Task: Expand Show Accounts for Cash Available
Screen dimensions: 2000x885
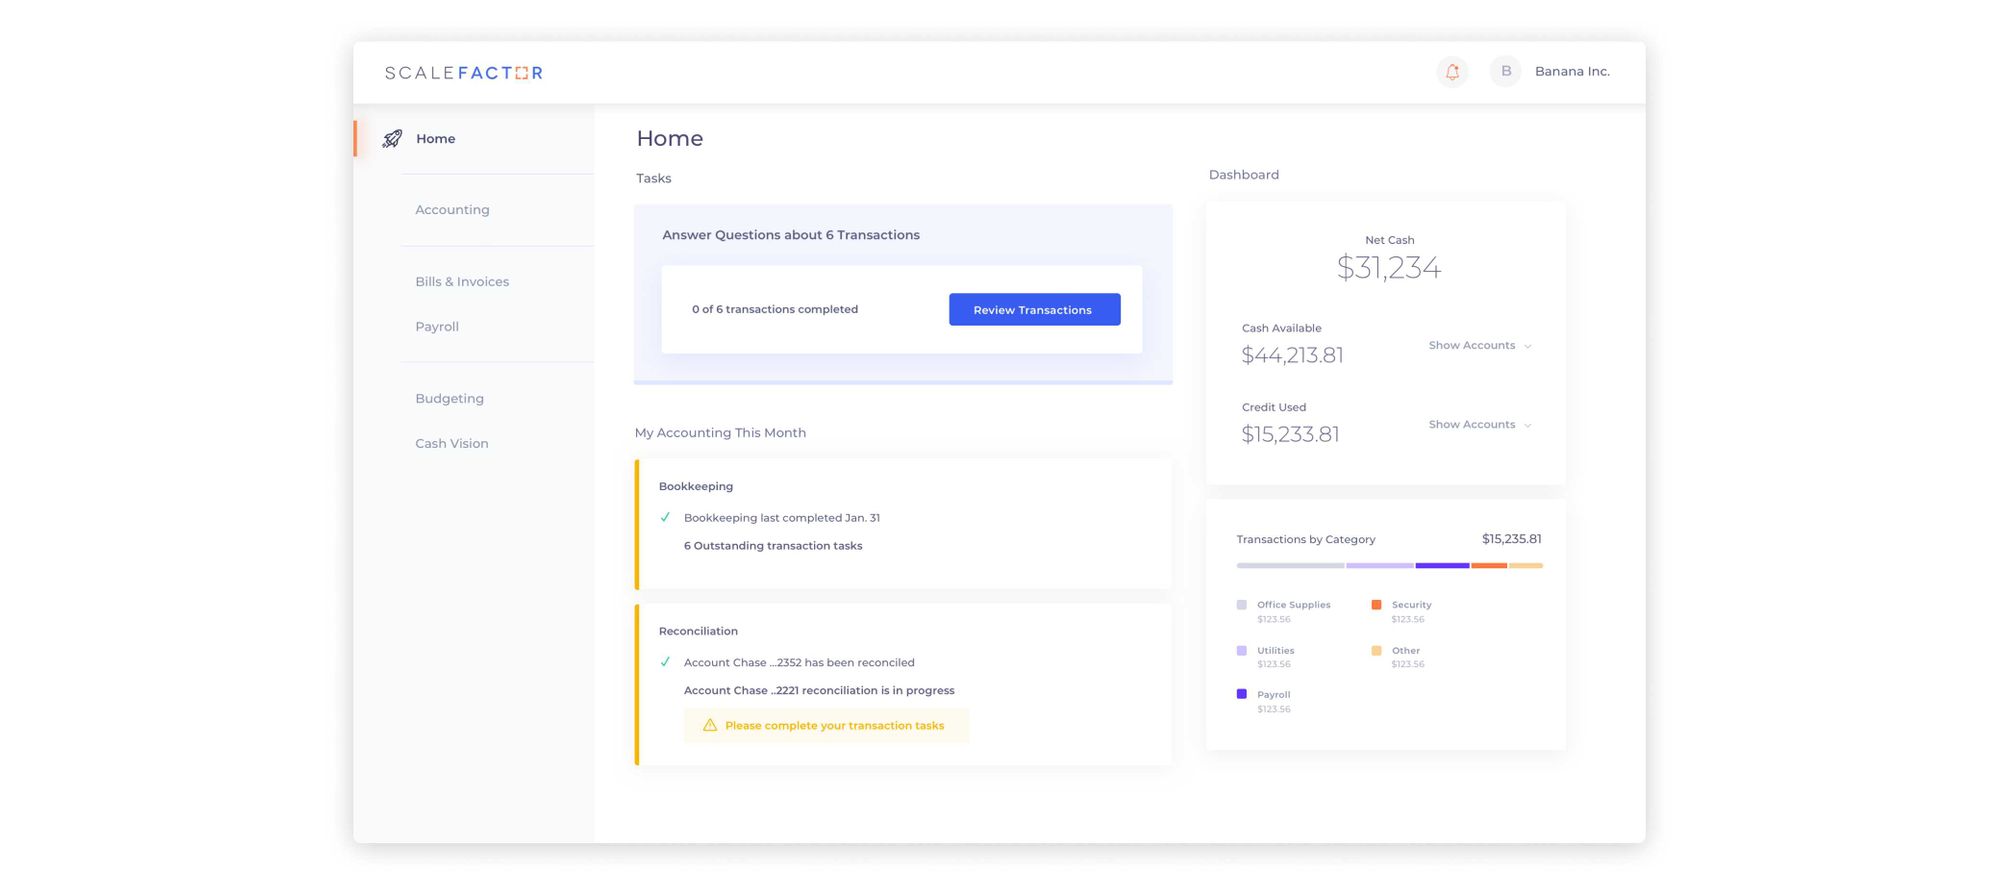Action: (x=1480, y=346)
